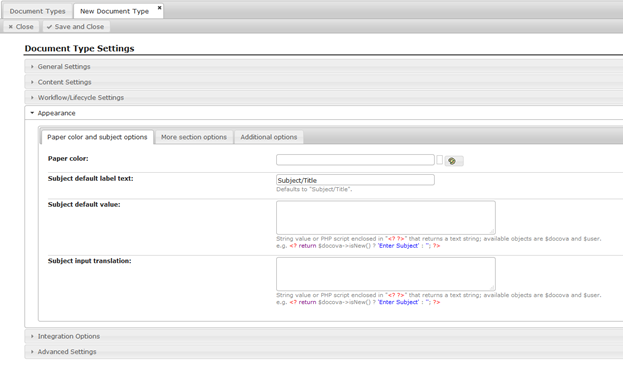The width and height of the screenshot is (623, 366).
Task: Click the Subject default label text label
Action: (x=91, y=179)
